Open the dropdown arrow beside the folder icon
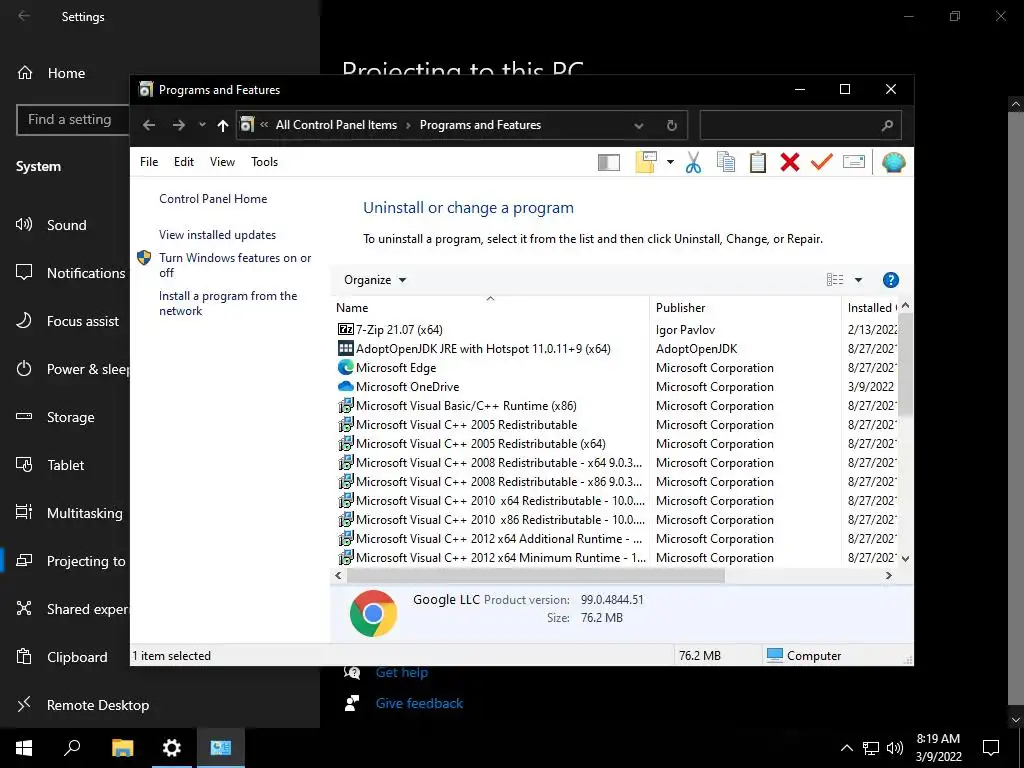This screenshot has height=768, width=1024. click(670, 162)
